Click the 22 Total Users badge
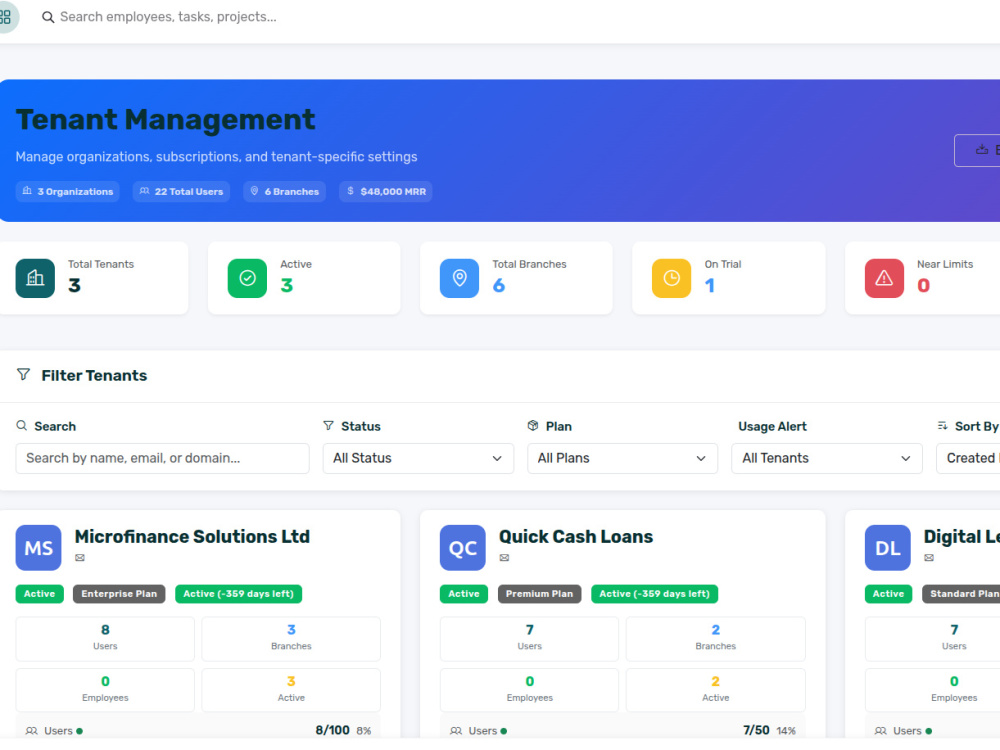The width and height of the screenshot is (1000, 750). point(182,191)
